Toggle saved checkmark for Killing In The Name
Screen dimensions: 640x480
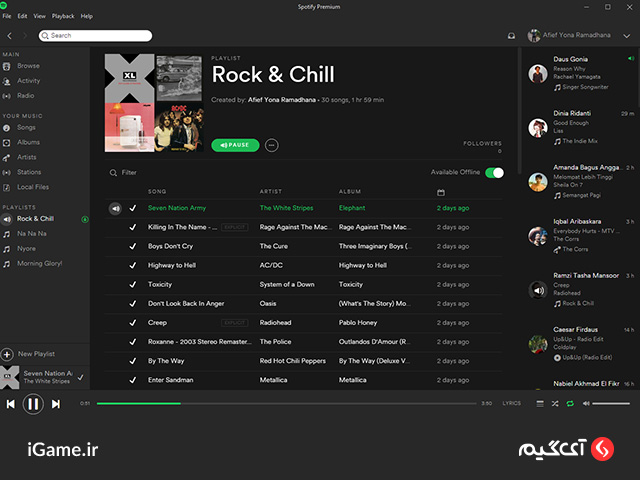tap(133, 227)
